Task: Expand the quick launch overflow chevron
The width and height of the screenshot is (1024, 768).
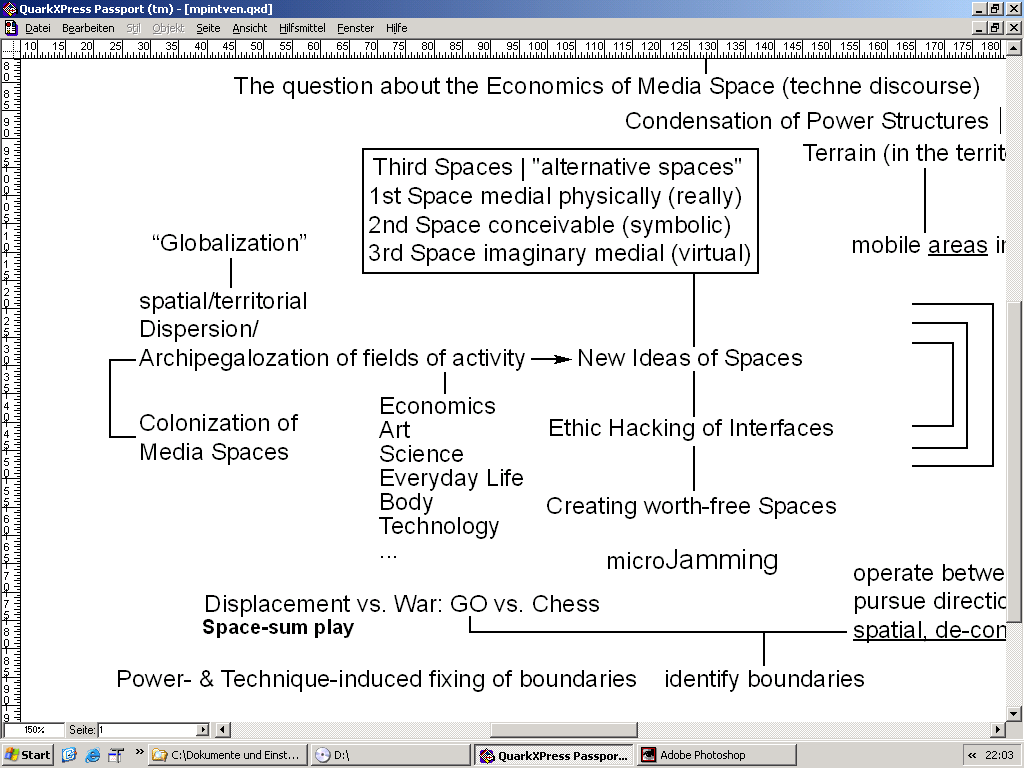Action: tap(139, 753)
